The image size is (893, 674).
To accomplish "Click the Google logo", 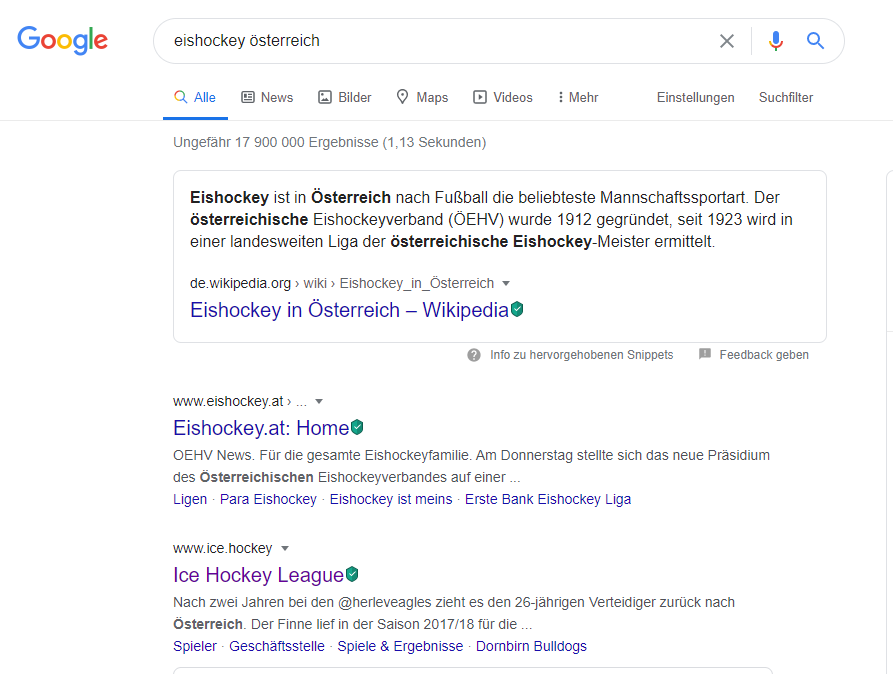I will pyautogui.click(x=62, y=40).
